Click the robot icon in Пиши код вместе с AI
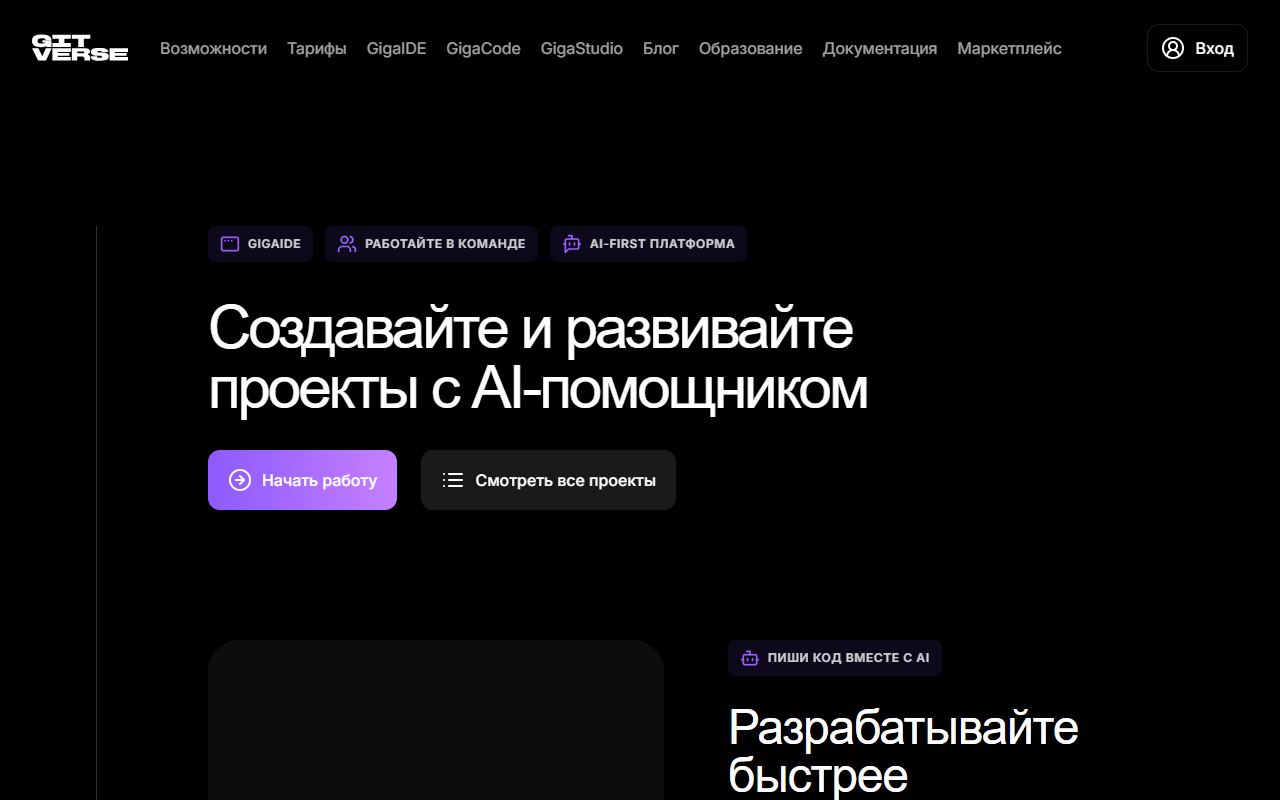 (x=750, y=658)
